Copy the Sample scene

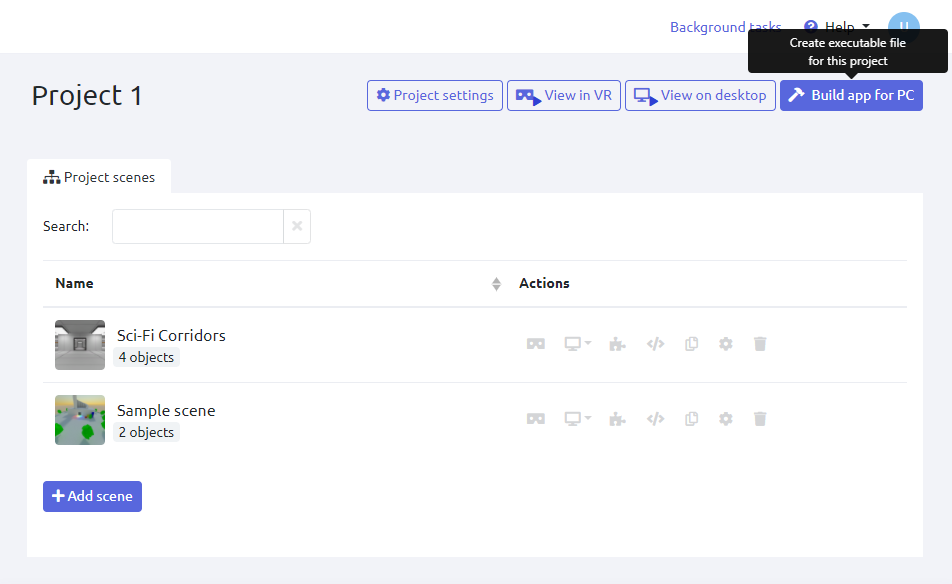coord(691,419)
